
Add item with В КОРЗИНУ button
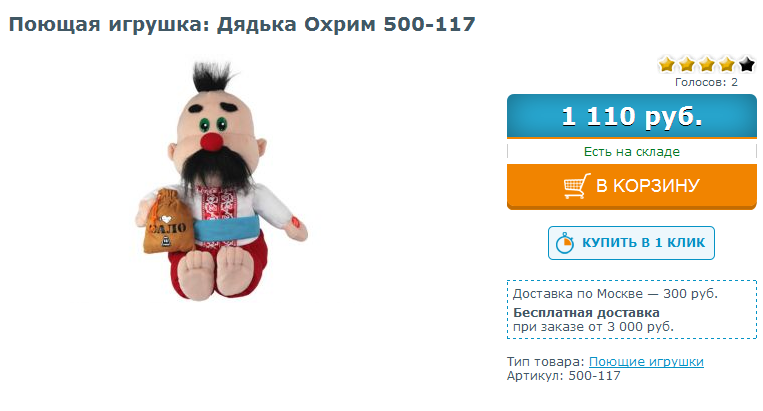(x=632, y=187)
